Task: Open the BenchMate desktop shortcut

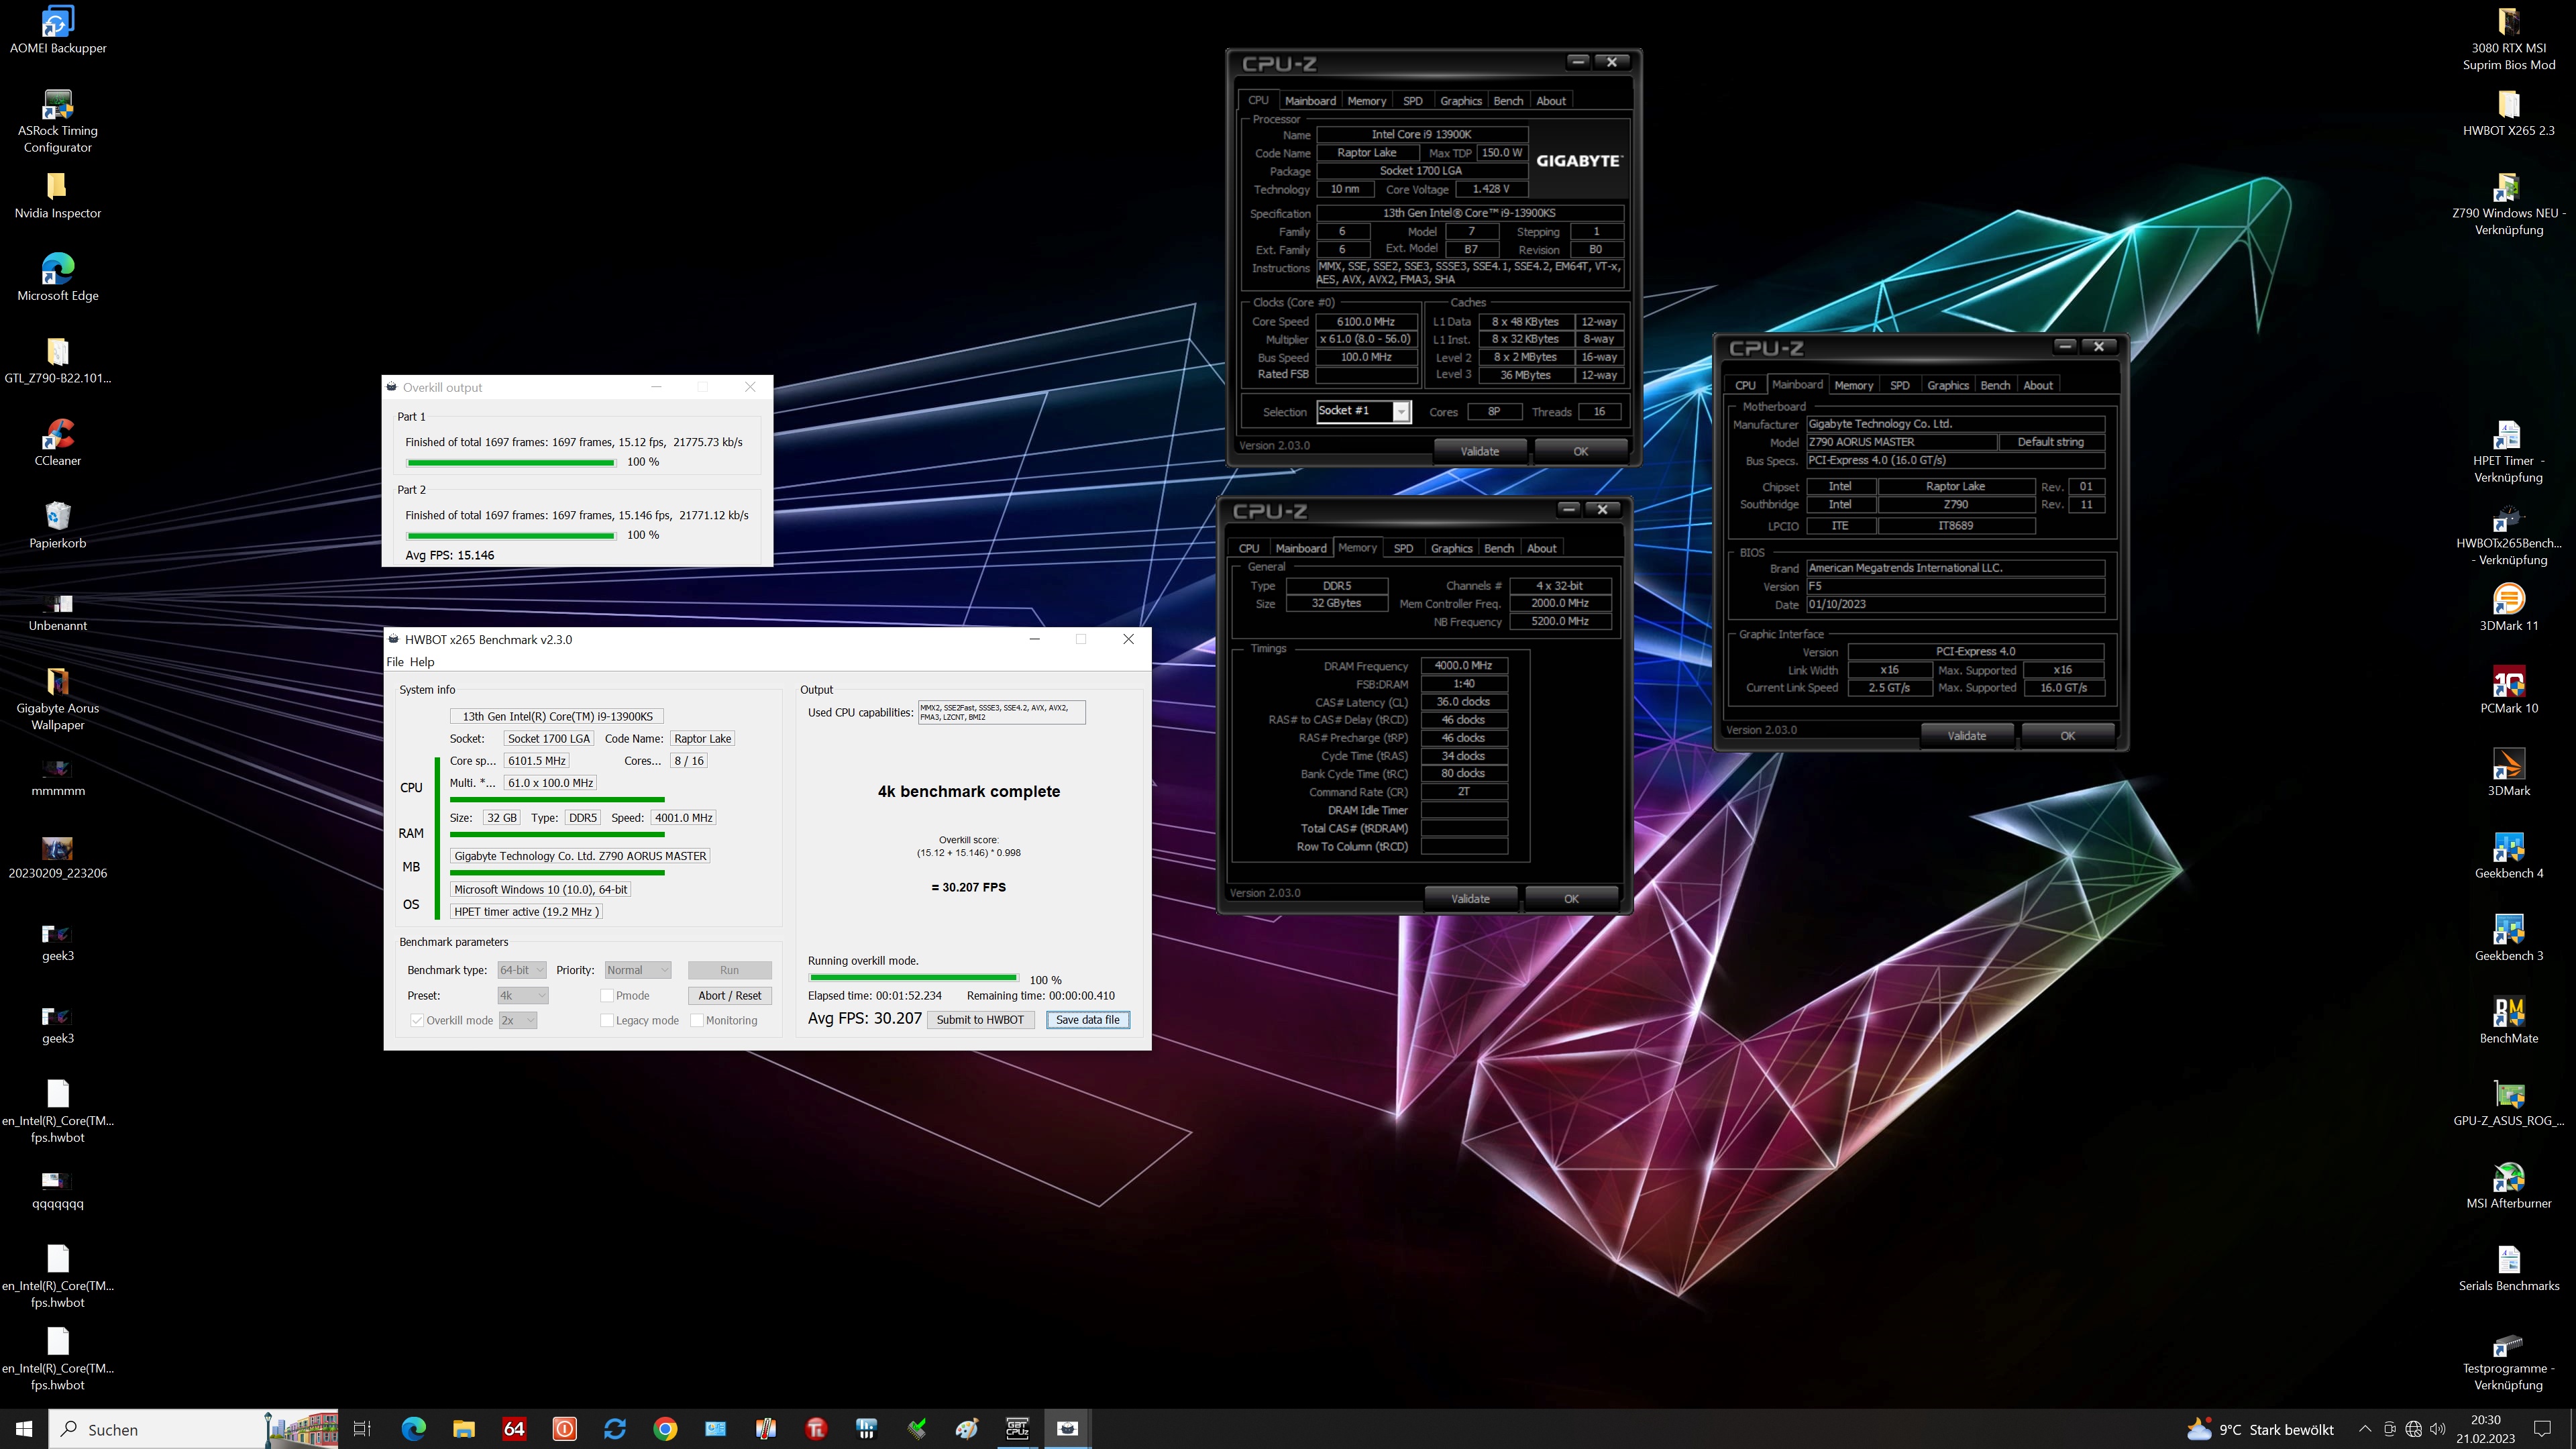Action: 2508,1020
